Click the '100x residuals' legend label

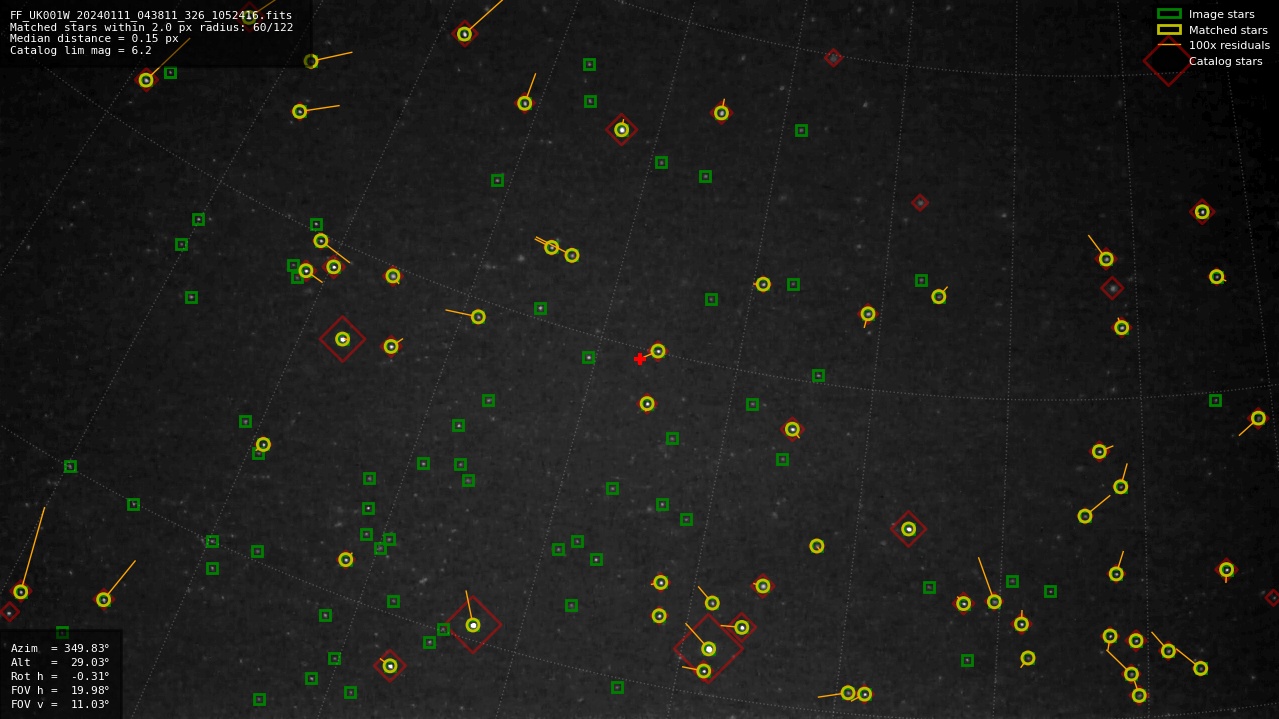(1230, 45)
